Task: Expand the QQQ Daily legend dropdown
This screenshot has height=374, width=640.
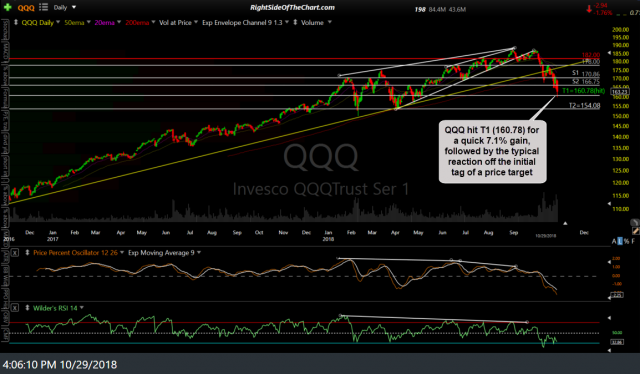Action: tap(58, 22)
